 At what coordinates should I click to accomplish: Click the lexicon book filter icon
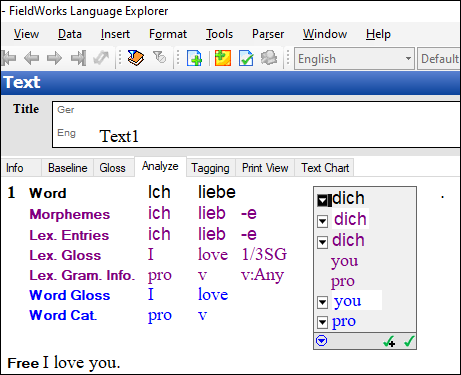coord(136,58)
